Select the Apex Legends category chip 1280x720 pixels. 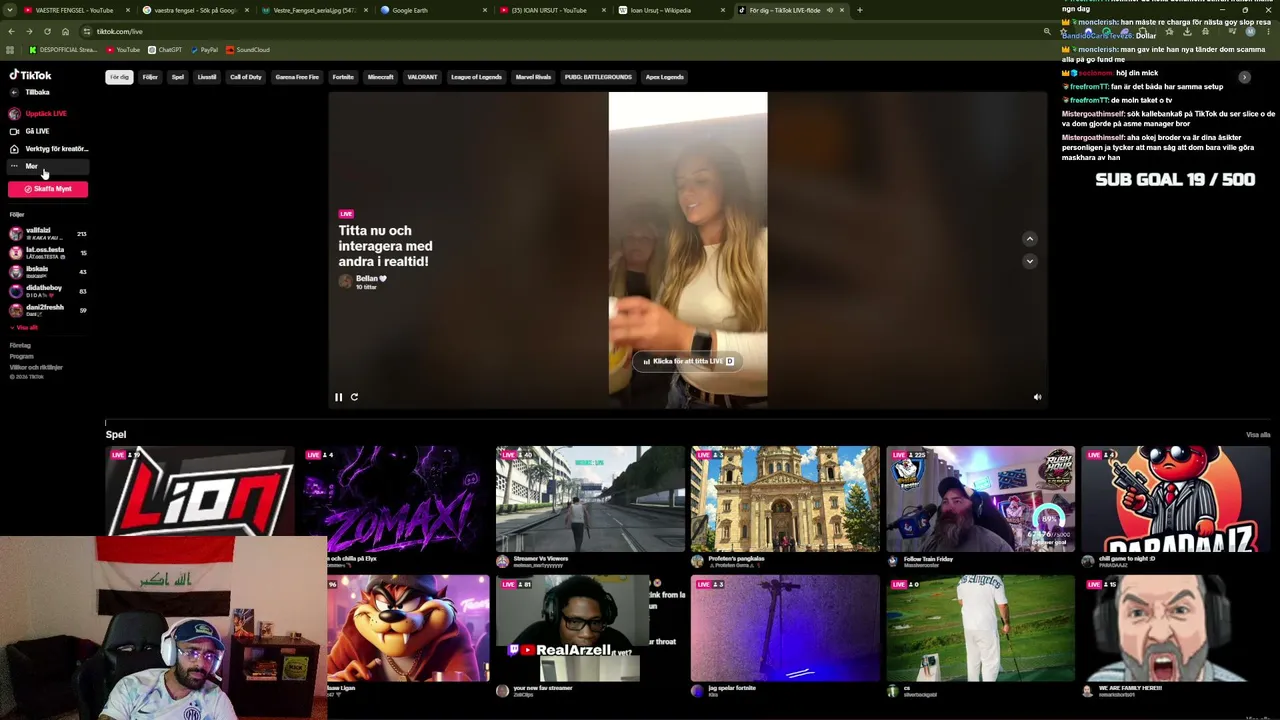[665, 77]
